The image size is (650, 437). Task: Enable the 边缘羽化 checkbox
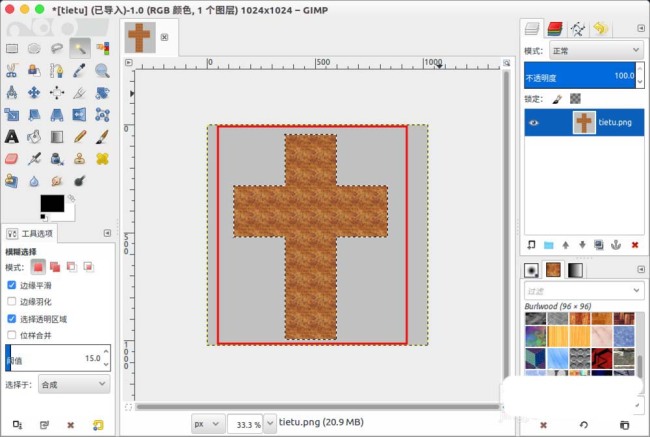12,301
